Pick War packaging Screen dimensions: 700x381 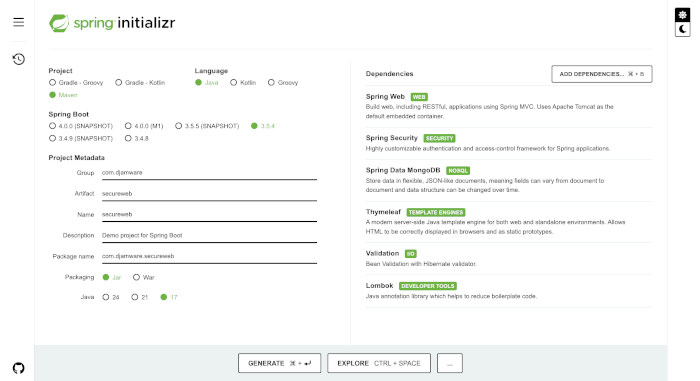click(144, 277)
